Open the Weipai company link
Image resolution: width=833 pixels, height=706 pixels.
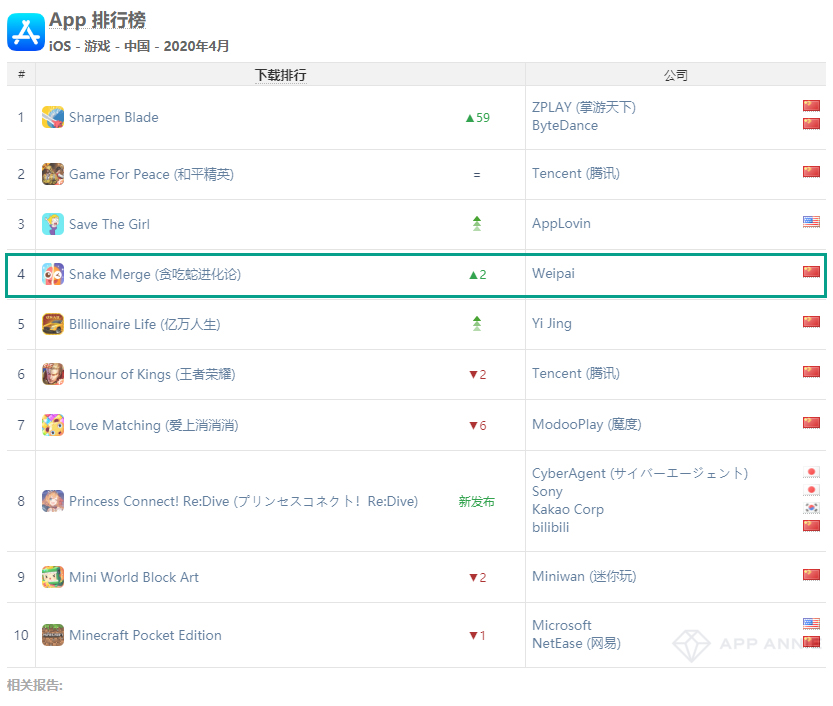click(553, 273)
